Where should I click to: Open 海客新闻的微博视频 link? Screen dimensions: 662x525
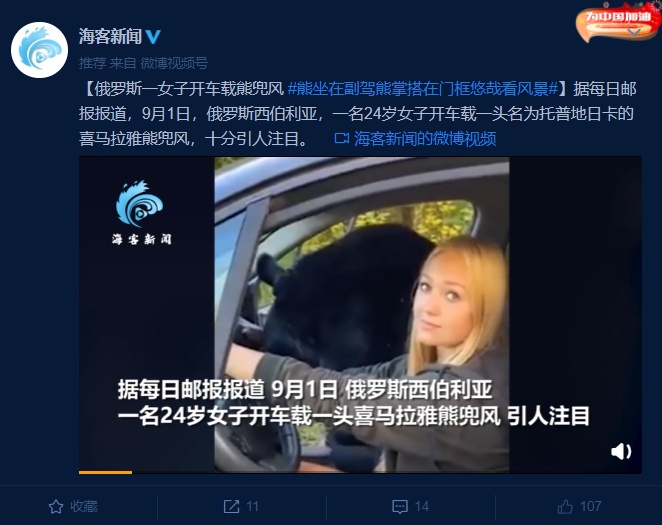[425, 138]
